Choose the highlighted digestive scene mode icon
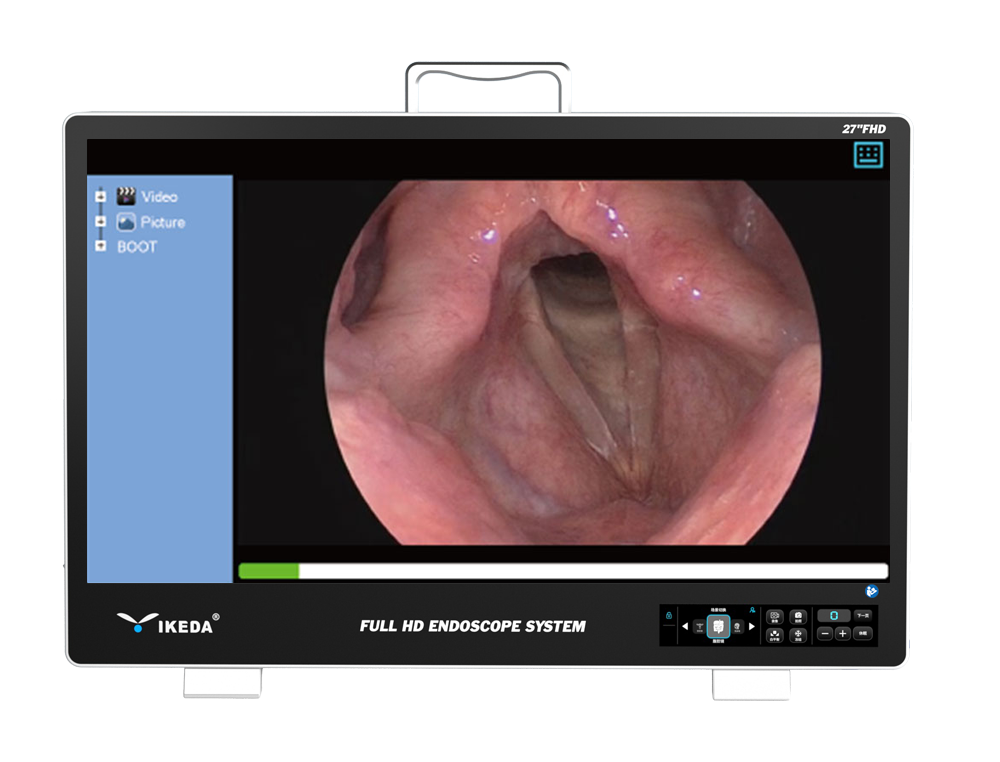This screenshot has height=762, width=1000. click(x=718, y=627)
